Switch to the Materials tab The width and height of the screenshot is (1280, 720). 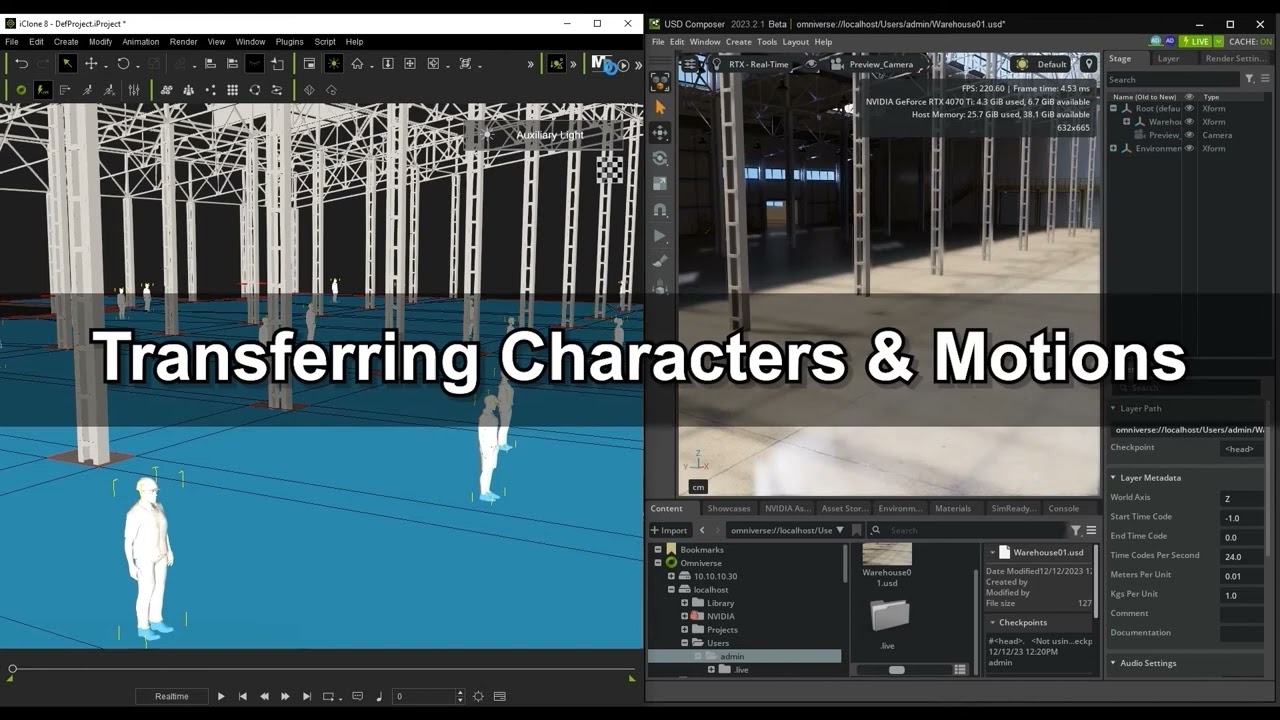click(x=953, y=508)
